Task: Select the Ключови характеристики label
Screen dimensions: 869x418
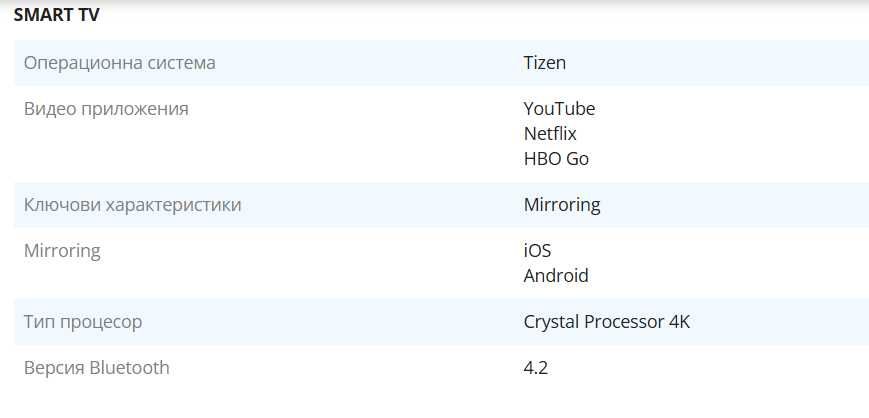Action: tap(132, 205)
